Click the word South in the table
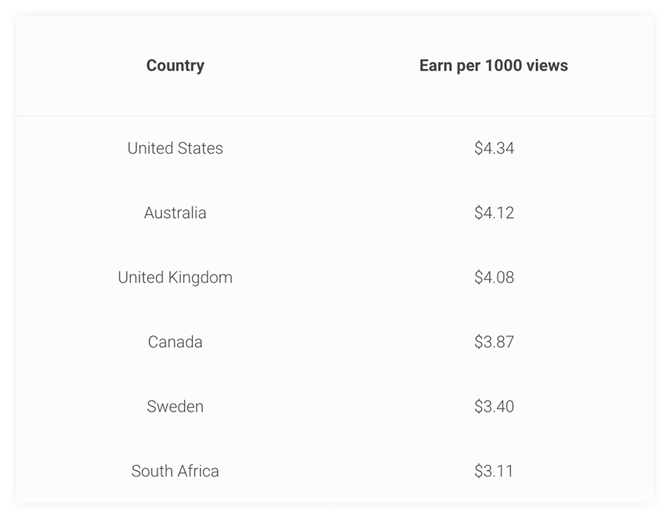 pyautogui.click(x=152, y=471)
